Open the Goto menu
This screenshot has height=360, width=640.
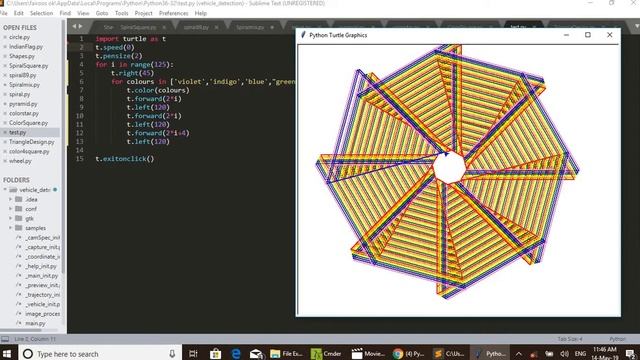coord(102,13)
